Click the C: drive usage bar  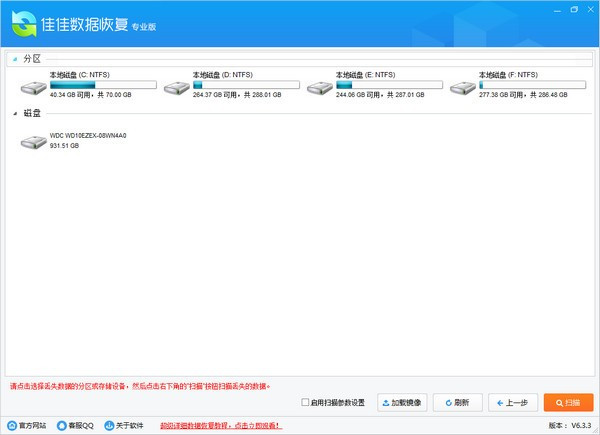point(103,85)
